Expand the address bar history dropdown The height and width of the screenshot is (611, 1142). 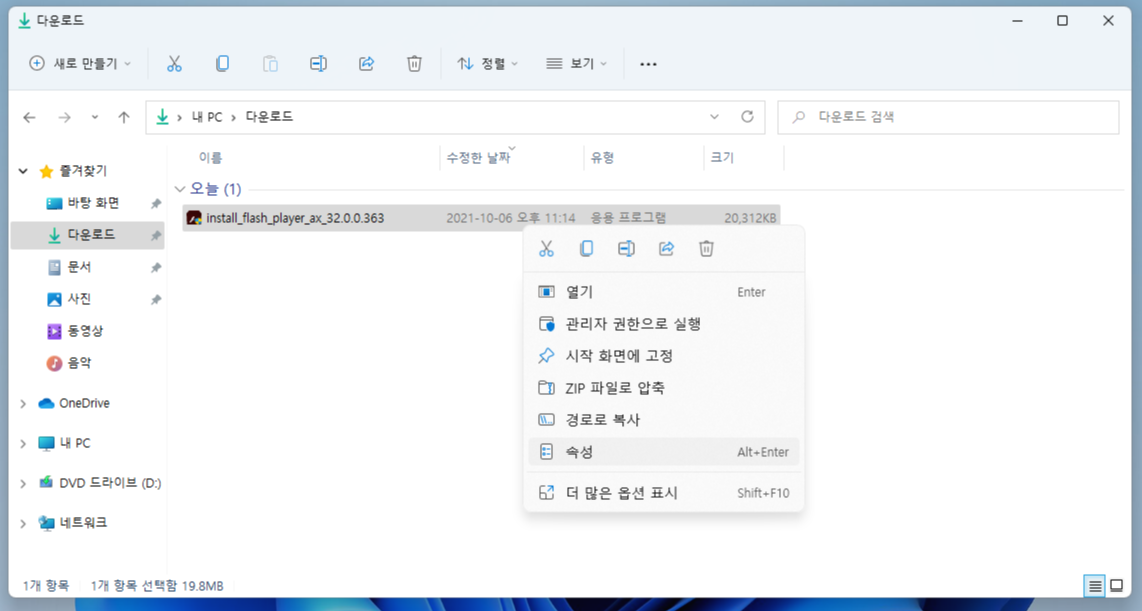[x=714, y=117]
